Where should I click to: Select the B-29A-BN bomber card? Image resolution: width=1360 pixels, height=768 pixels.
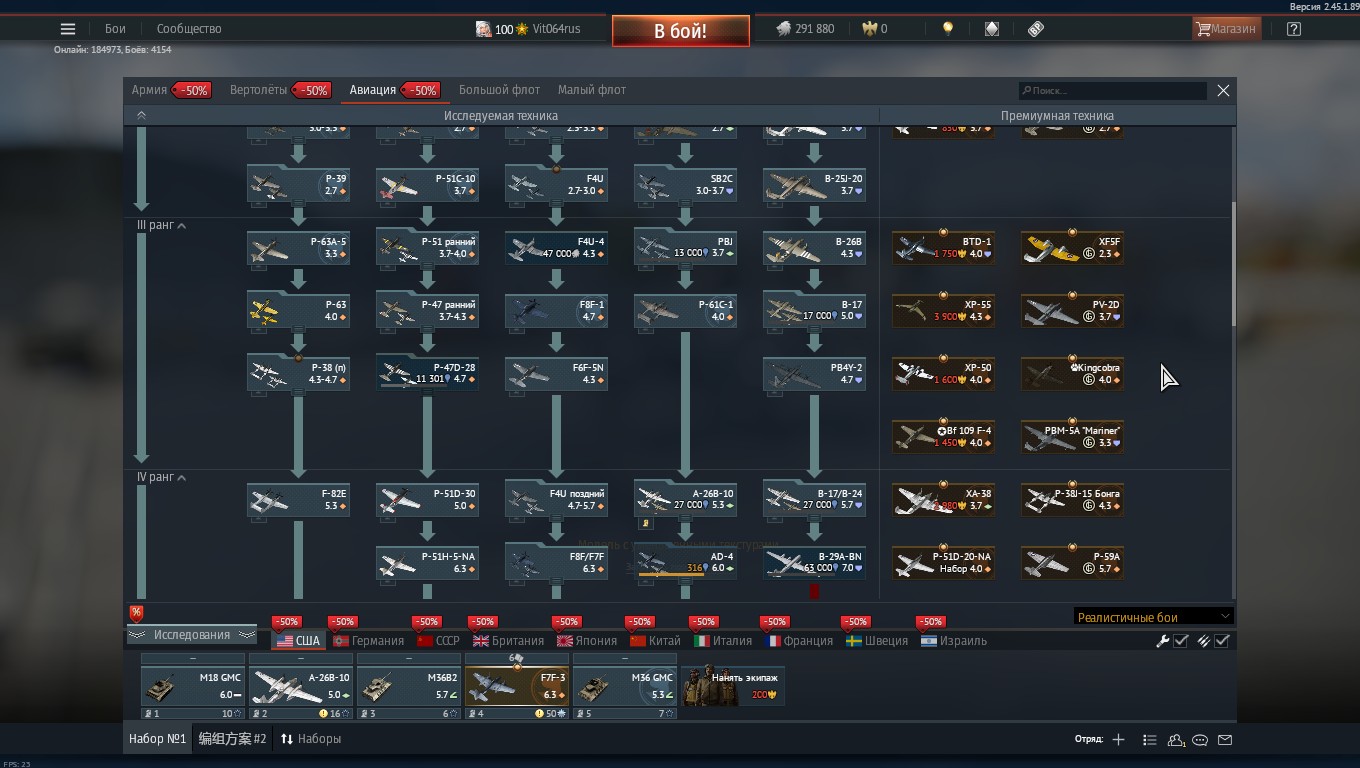tap(814, 563)
